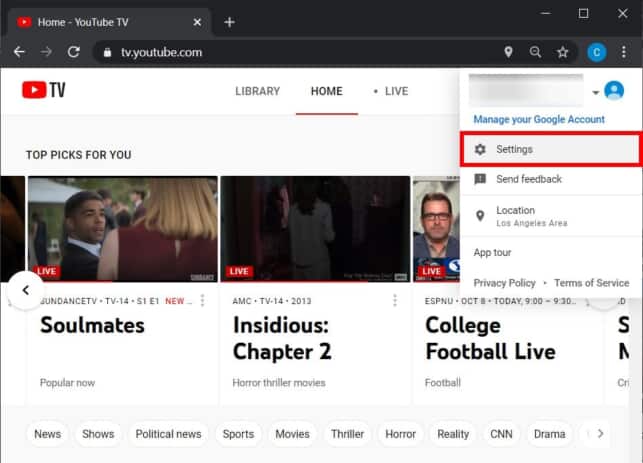Open the Soulmates live thumbnail
This screenshot has height=463, width=643.
[x=123, y=229]
